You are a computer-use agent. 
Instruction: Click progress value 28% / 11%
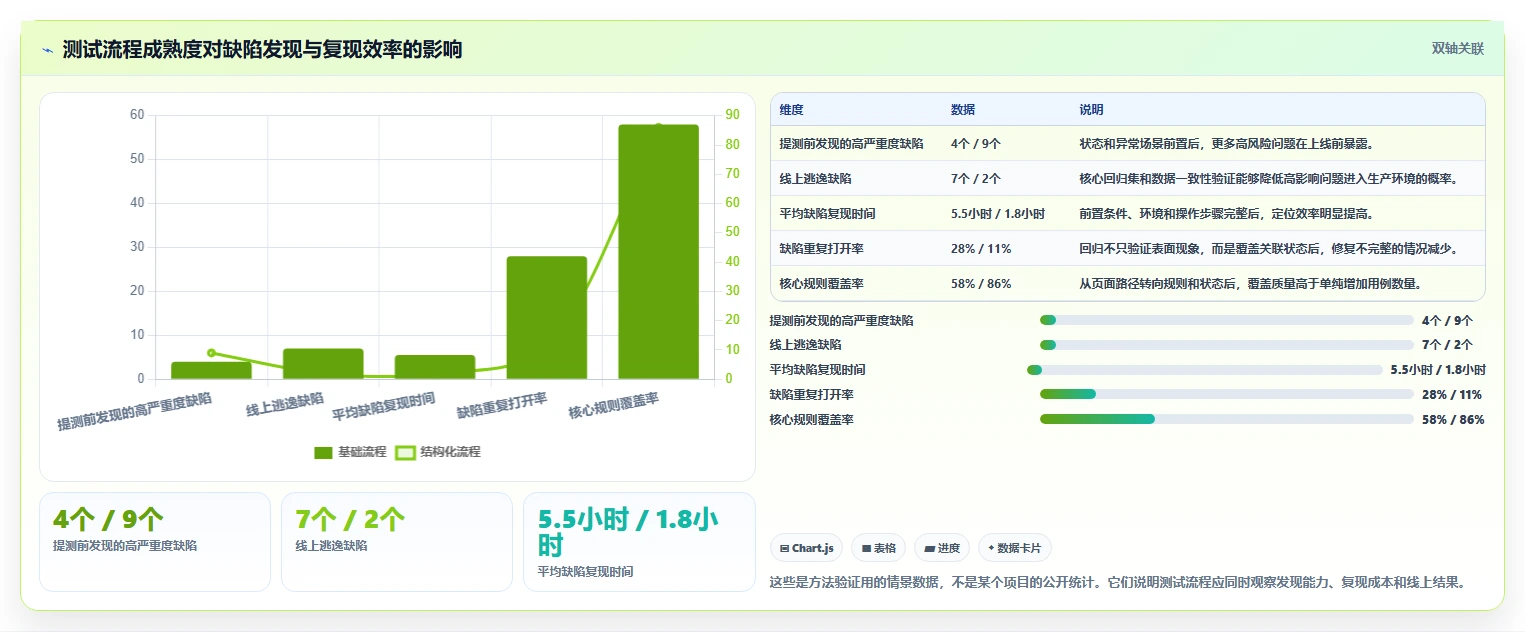[x=1452, y=395]
